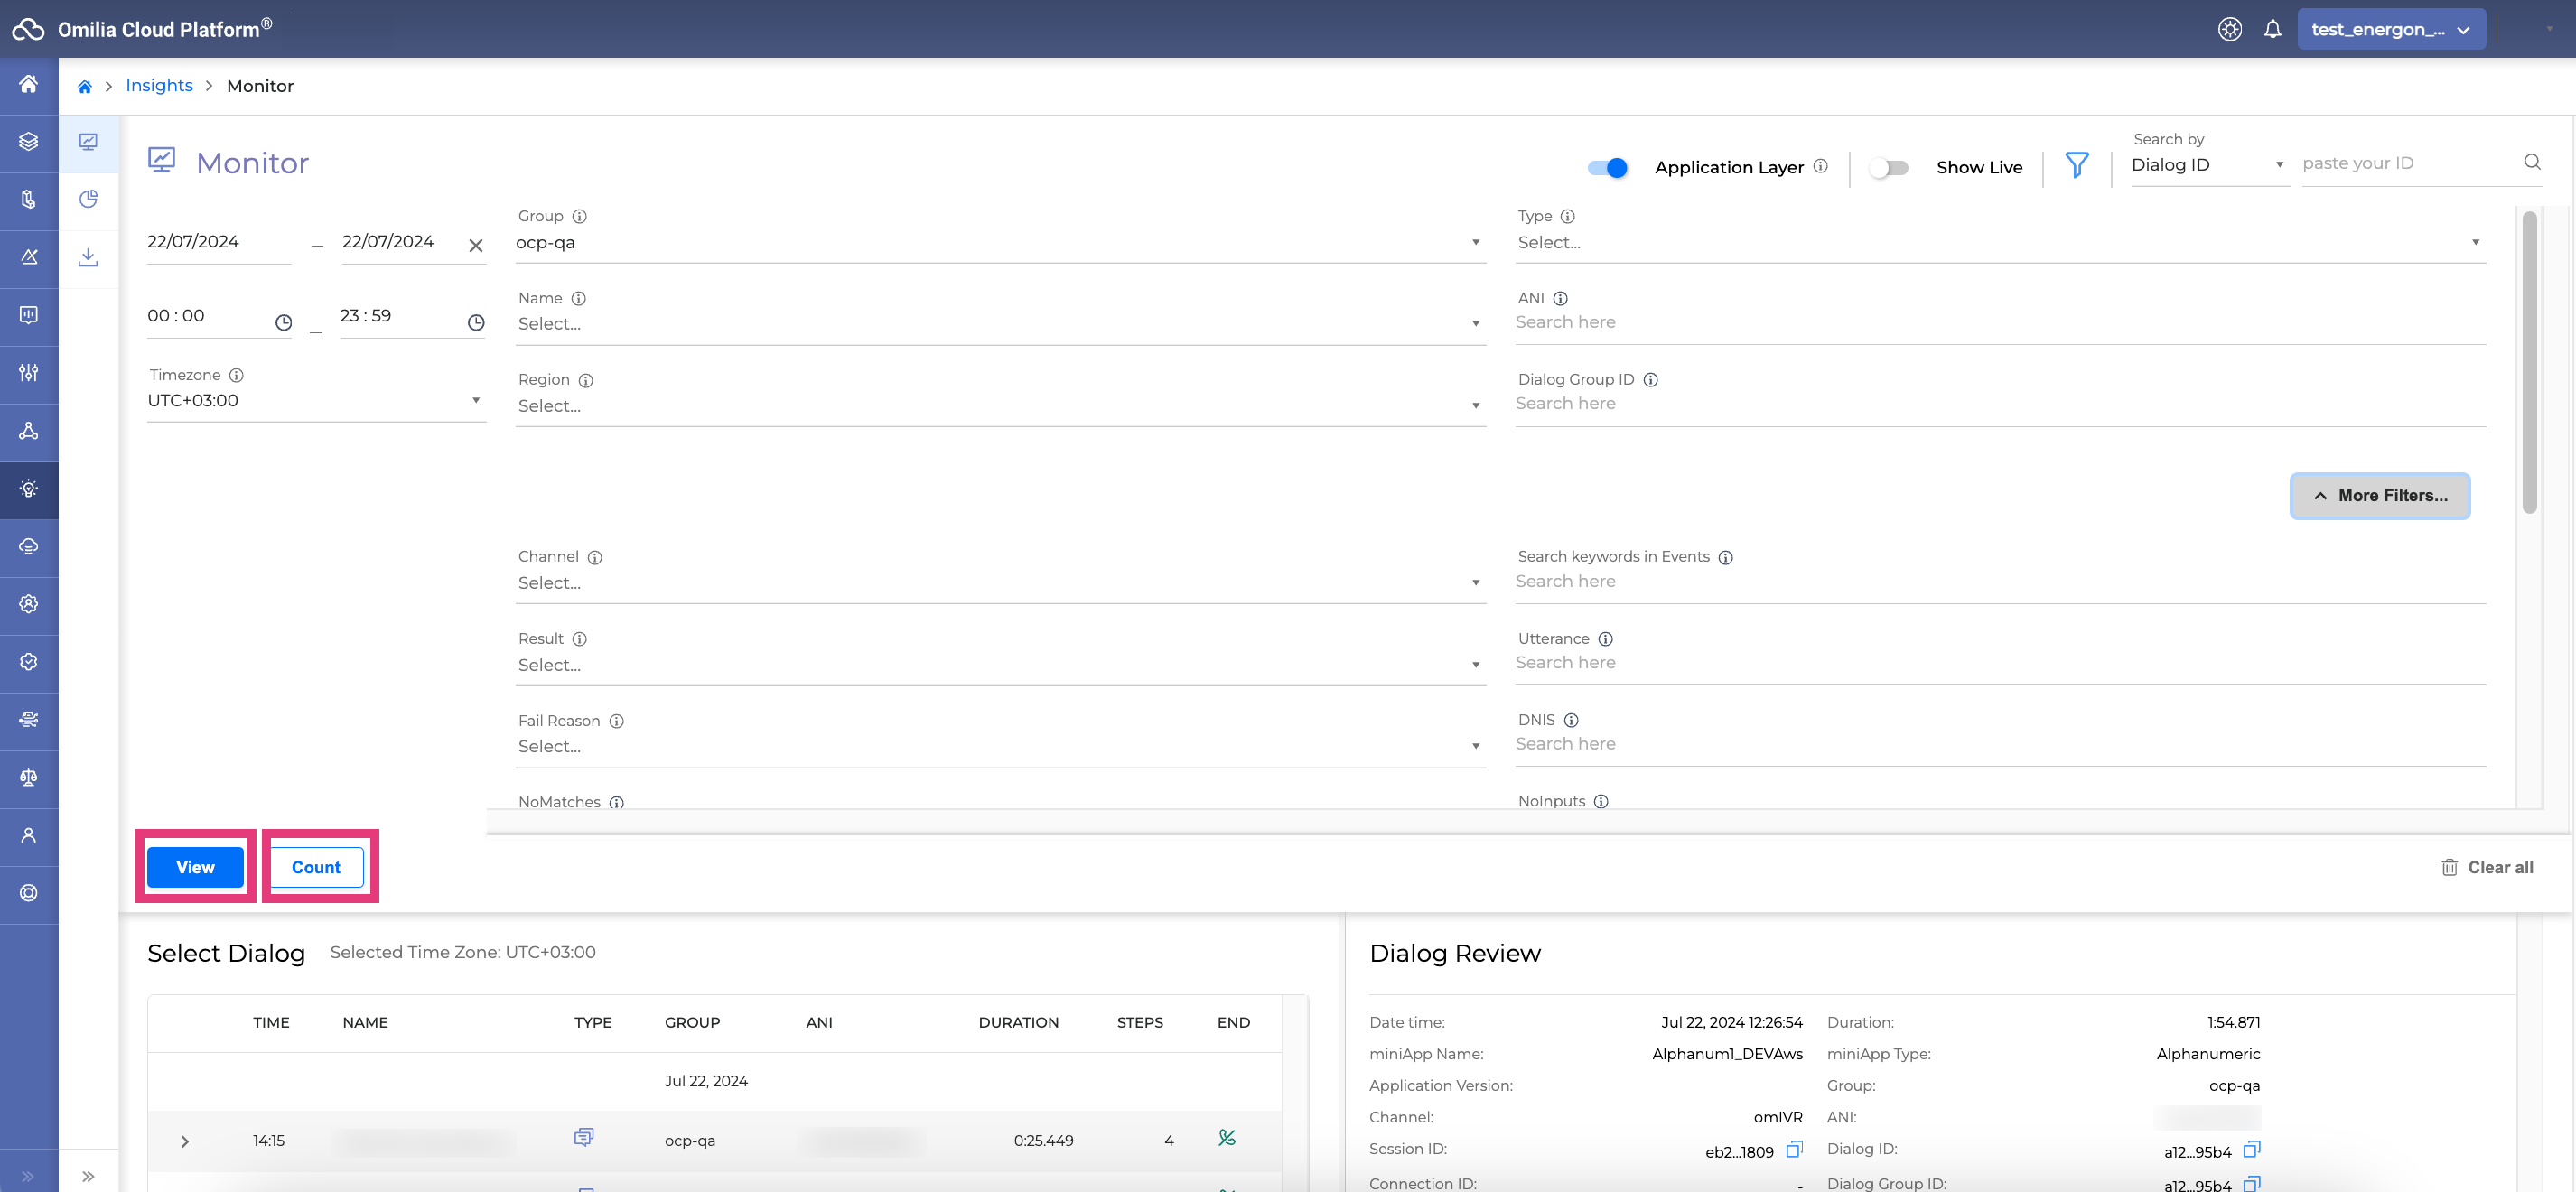Open the Group dropdown showing ocp-qa

pos(1000,243)
